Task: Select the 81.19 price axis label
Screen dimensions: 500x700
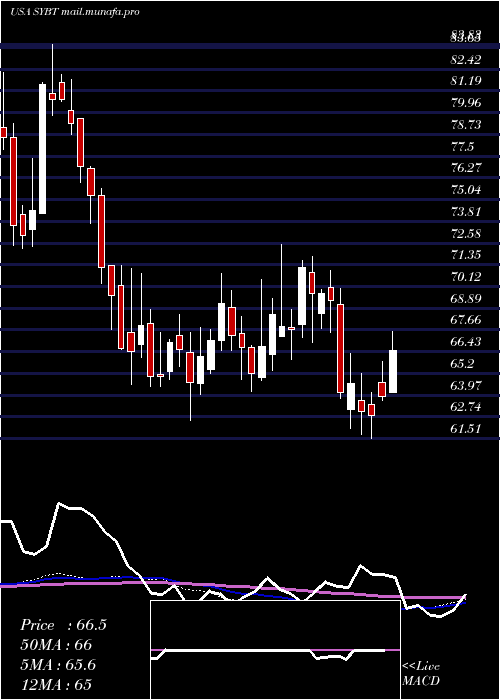Action: coord(466,81)
